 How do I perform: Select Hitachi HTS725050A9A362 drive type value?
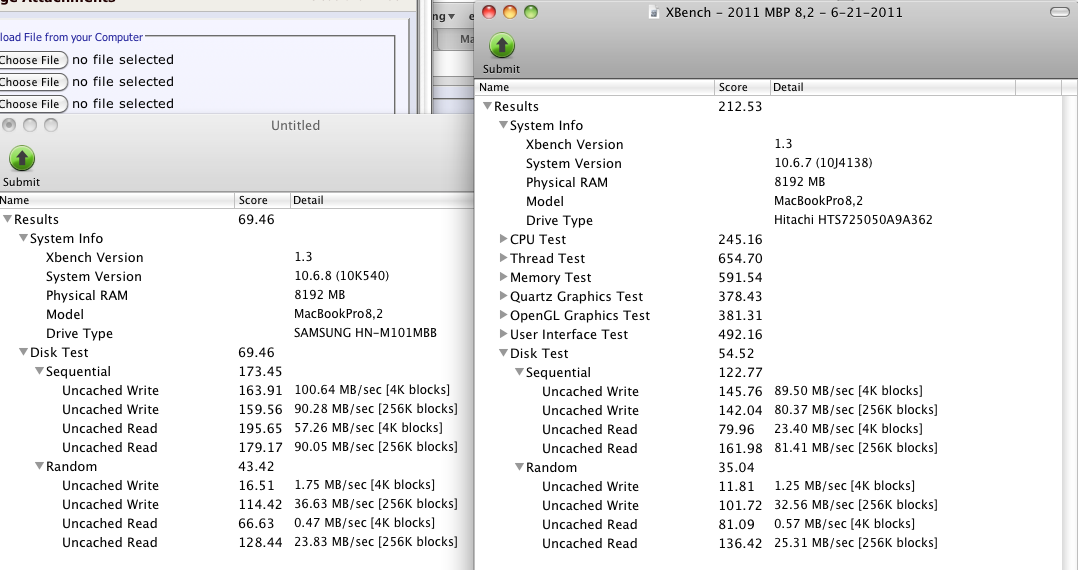coord(853,220)
